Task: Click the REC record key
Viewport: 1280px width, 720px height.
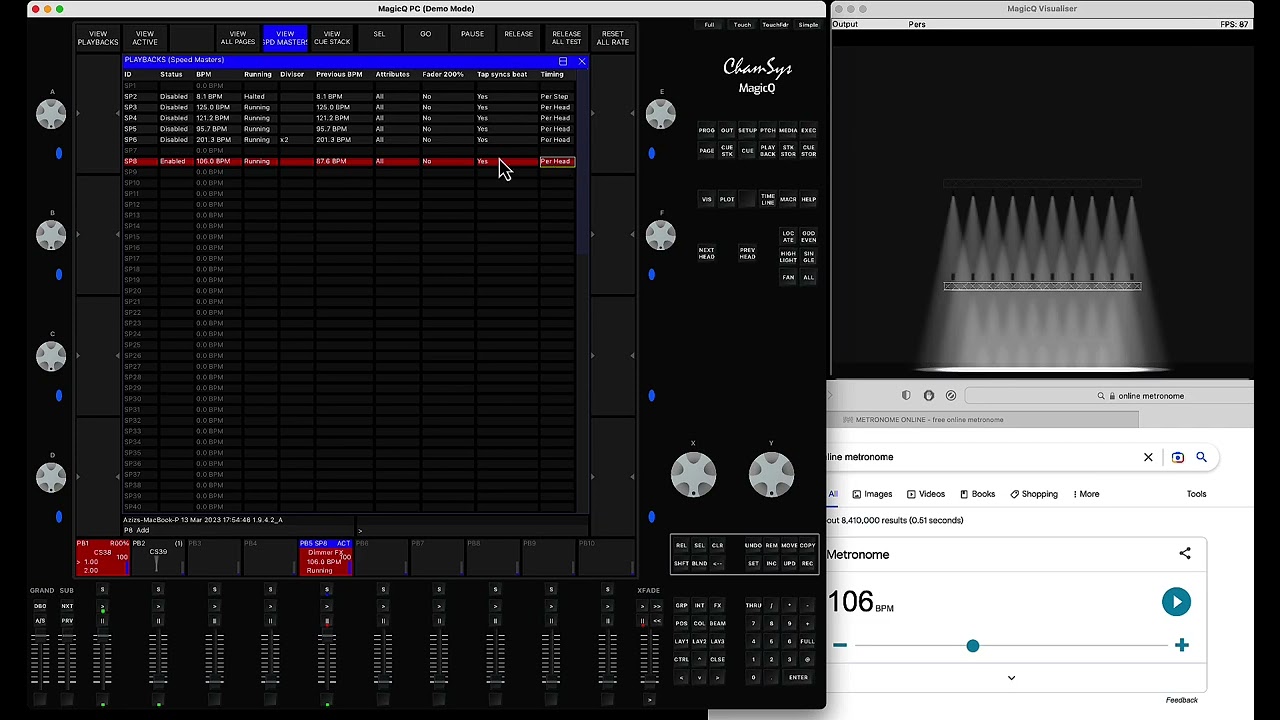Action: tap(807, 563)
